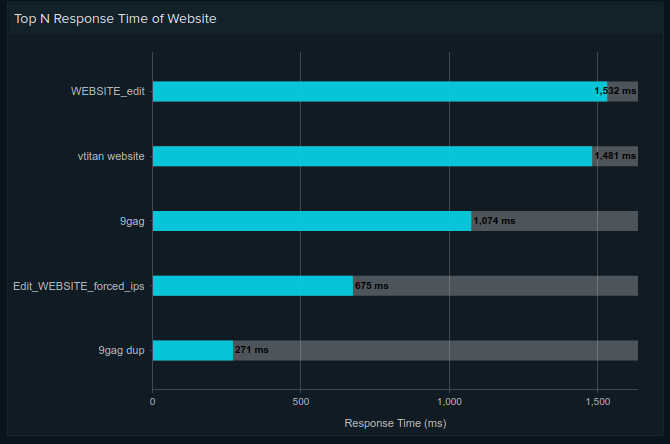
Task: Click the 675 ms value label
Action: 371,286
